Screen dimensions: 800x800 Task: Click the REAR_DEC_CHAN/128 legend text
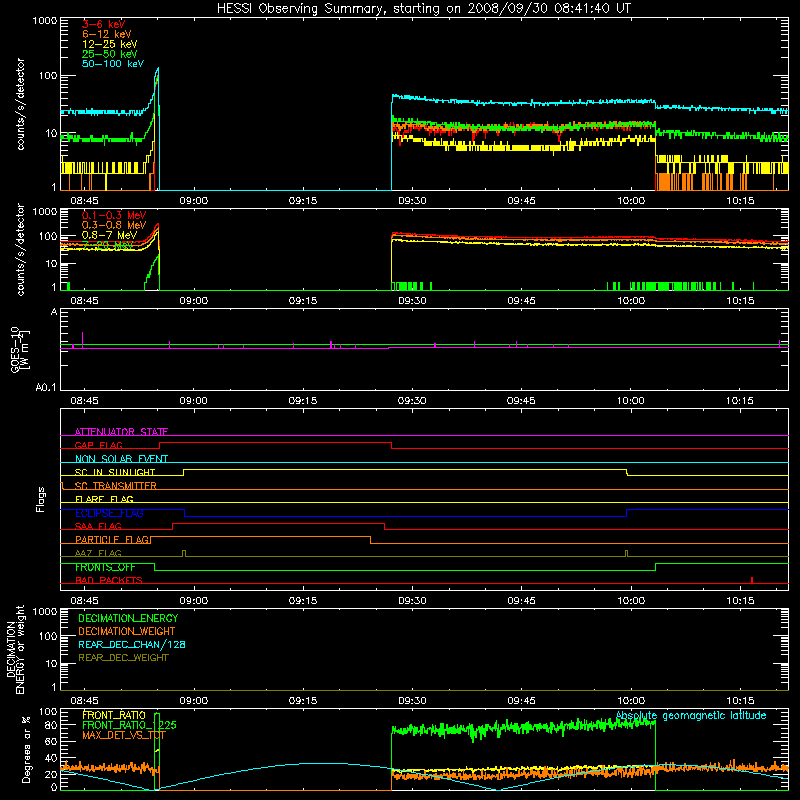coord(132,644)
